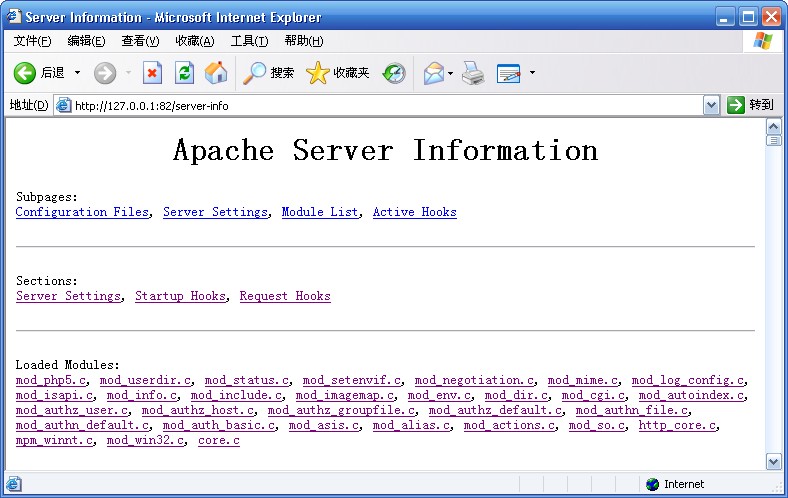Open the mod_status.c module link
The height and width of the screenshot is (498, 788).
point(247,380)
